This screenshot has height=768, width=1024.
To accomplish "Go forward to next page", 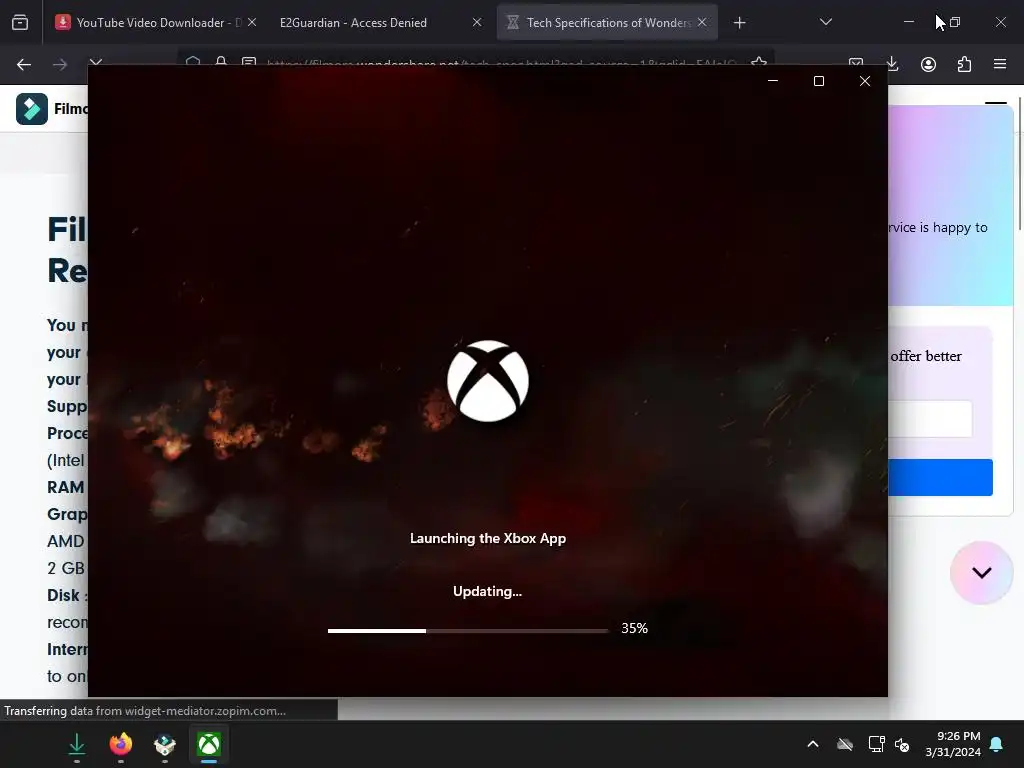I will (x=60, y=64).
